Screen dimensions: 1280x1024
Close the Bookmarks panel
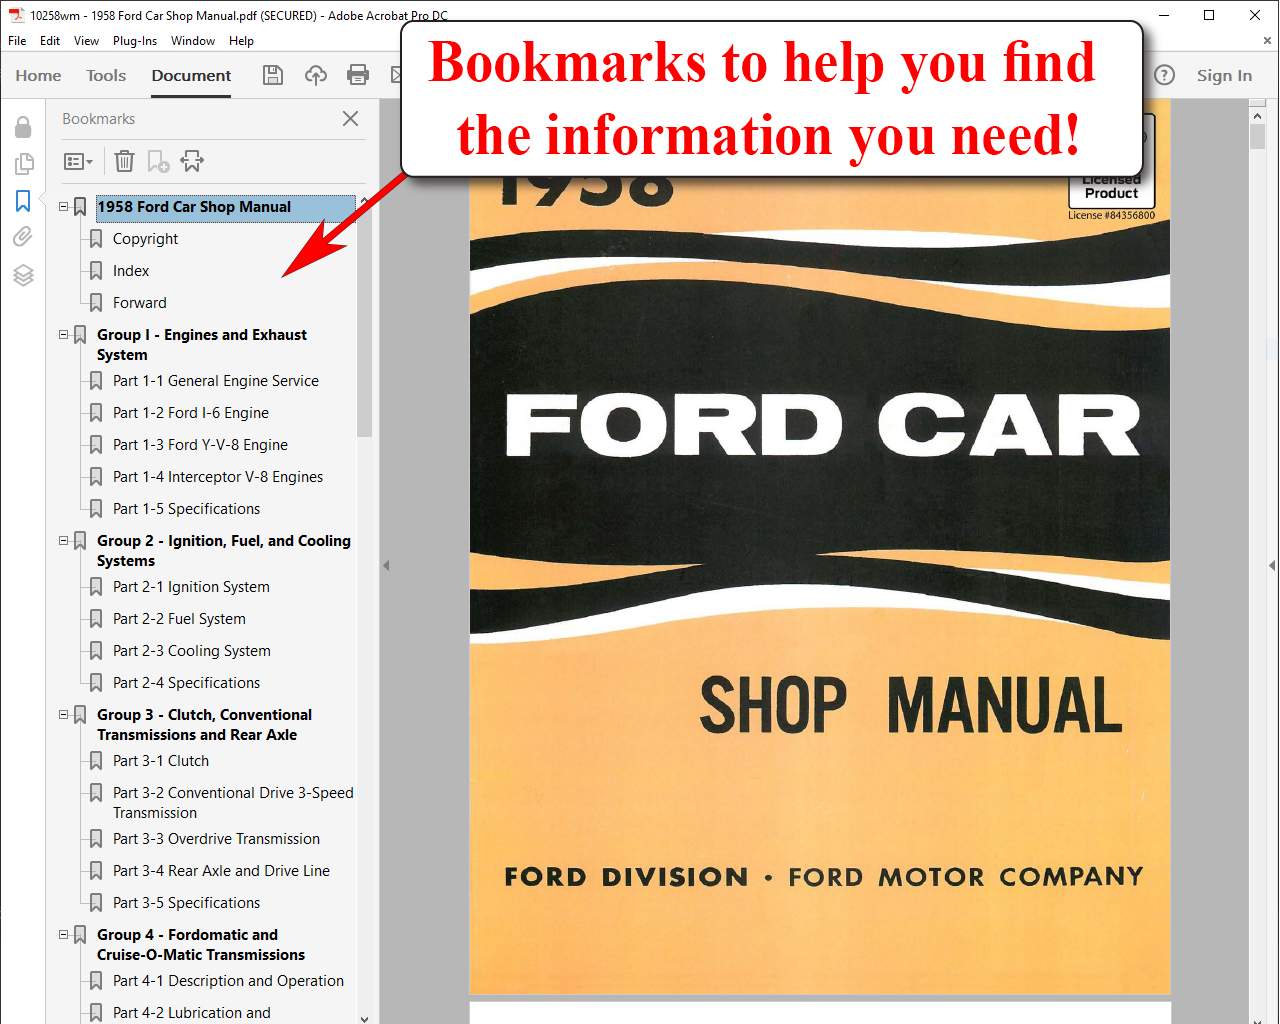(x=350, y=118)
